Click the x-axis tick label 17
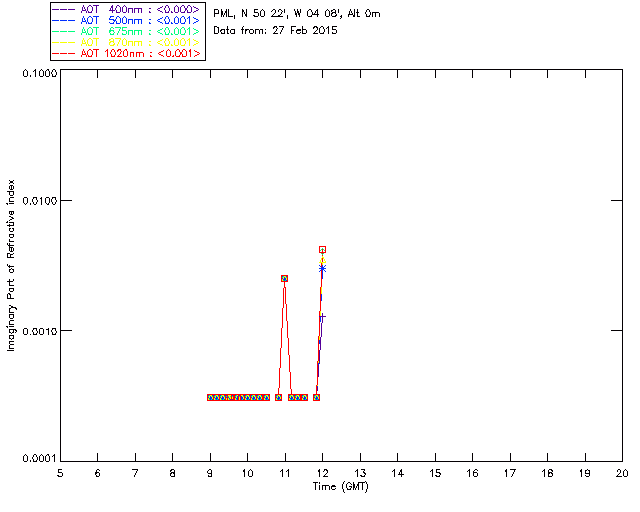 tap(510, 474)
